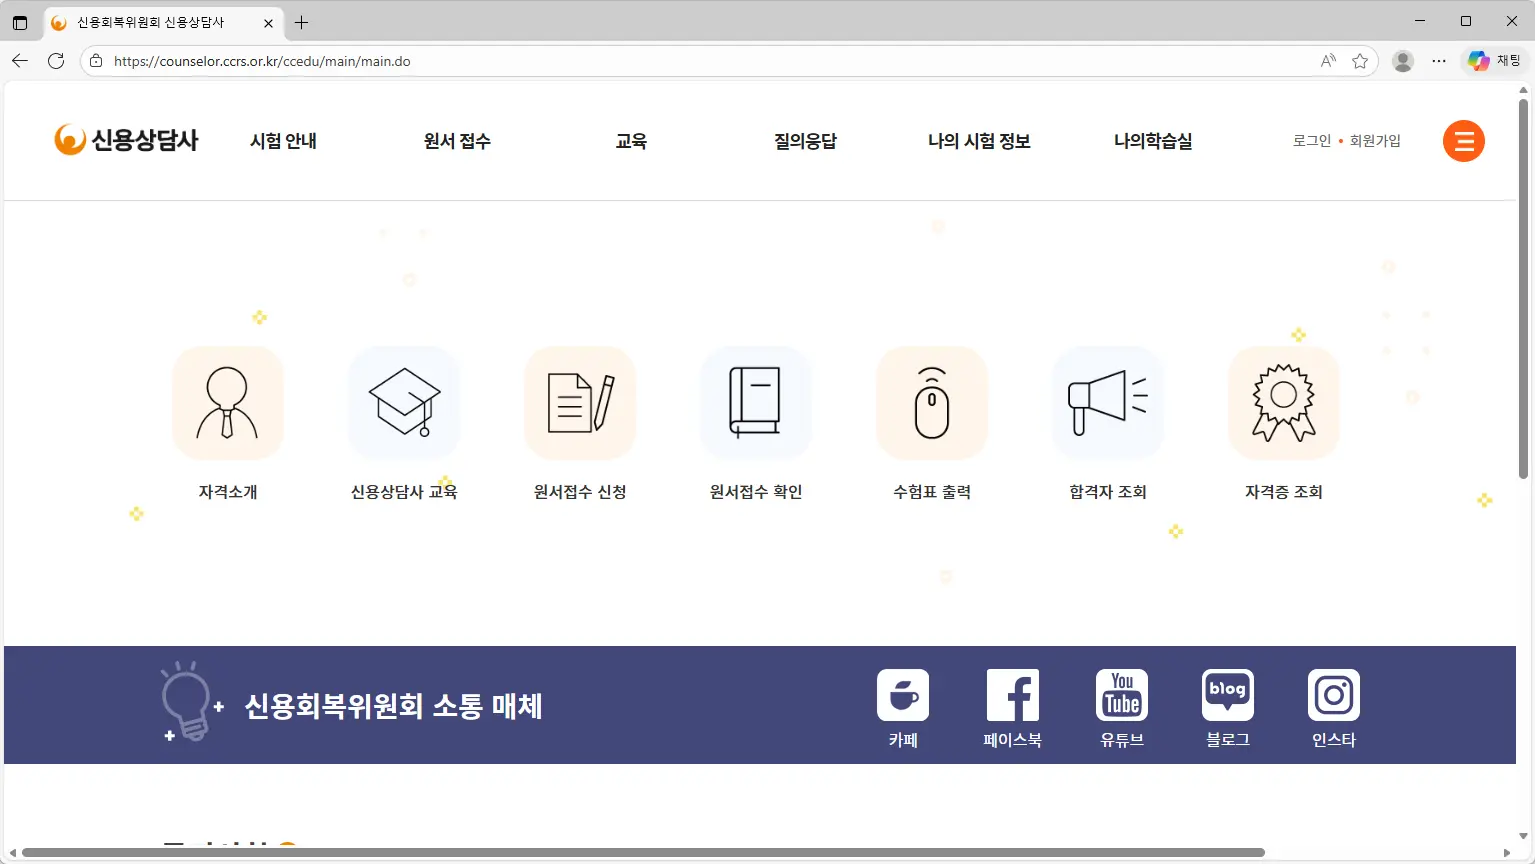Open the 블로그 blog icon
Viewport: 1535px width, 864px height.
[1227, 694]
